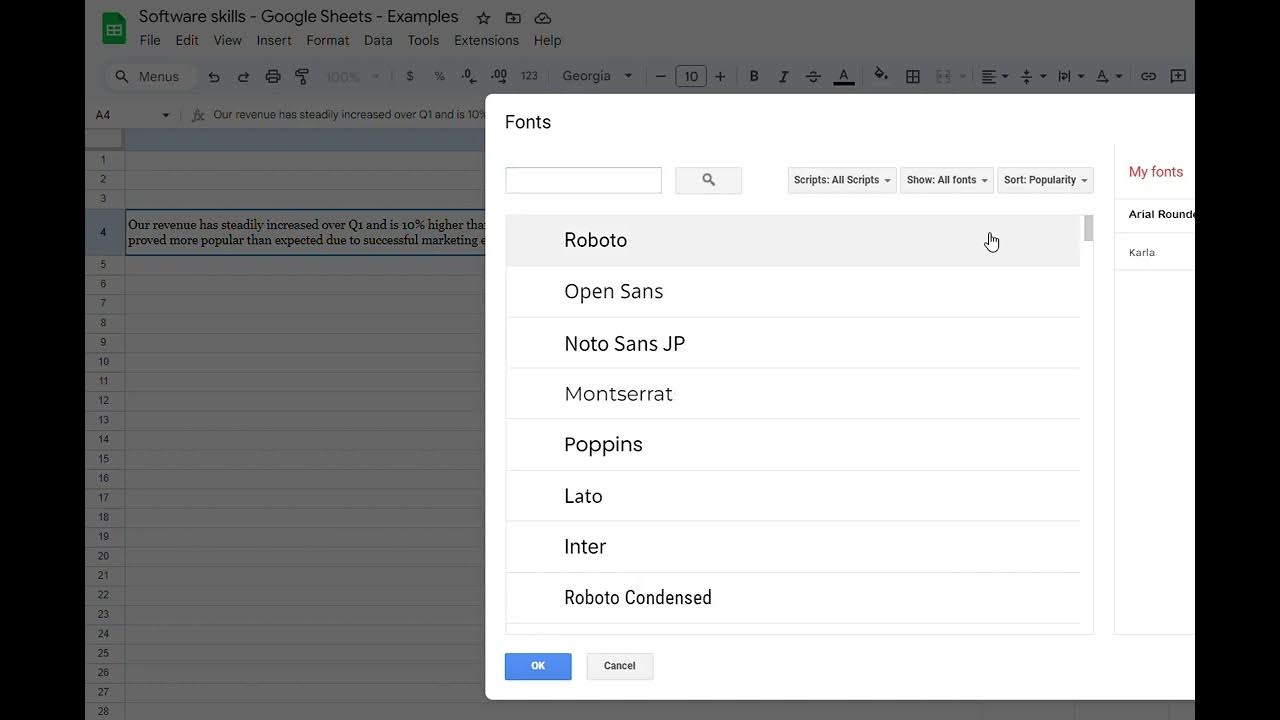Open the Extensions menu
The width and height of the screenshot is (1280, 720).
coord(486,40)
